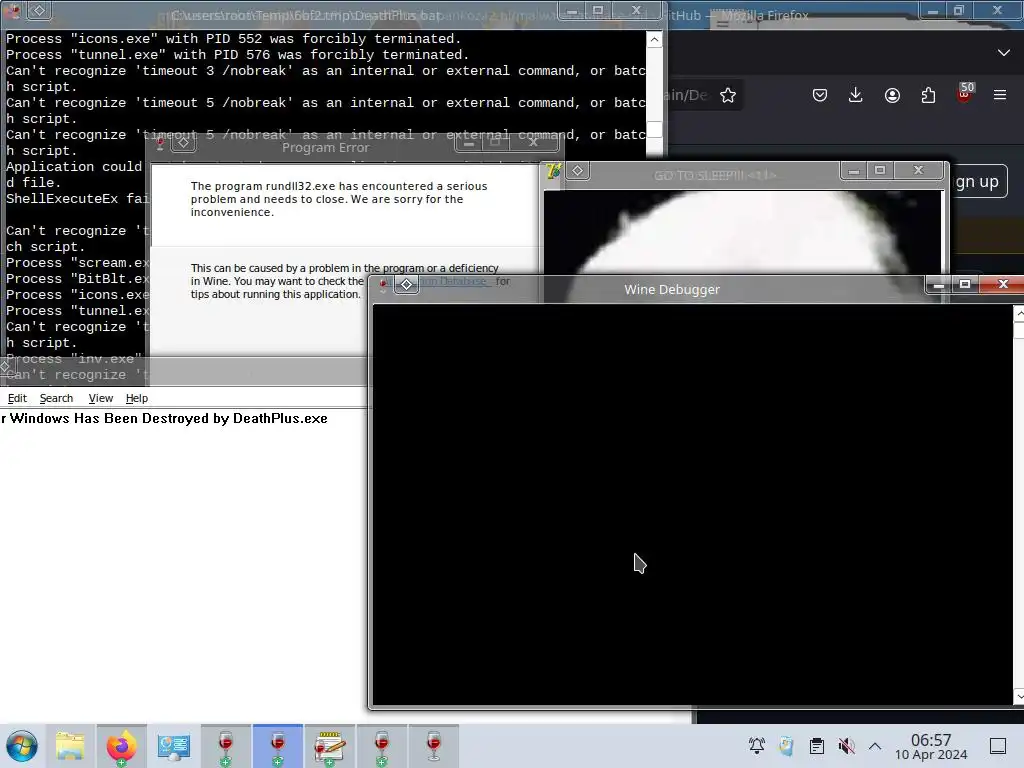Screen dimensions: 1024x768
Task: Click the scroll-up arrow in console window
Action: 654,40
